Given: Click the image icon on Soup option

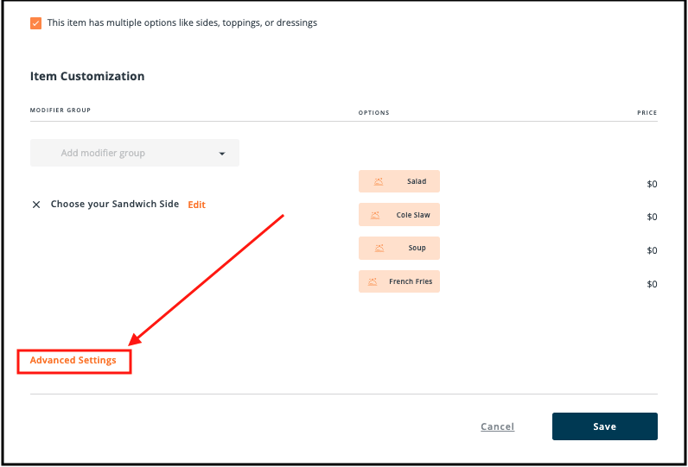Looking at the screenshot, I should 380,248.
